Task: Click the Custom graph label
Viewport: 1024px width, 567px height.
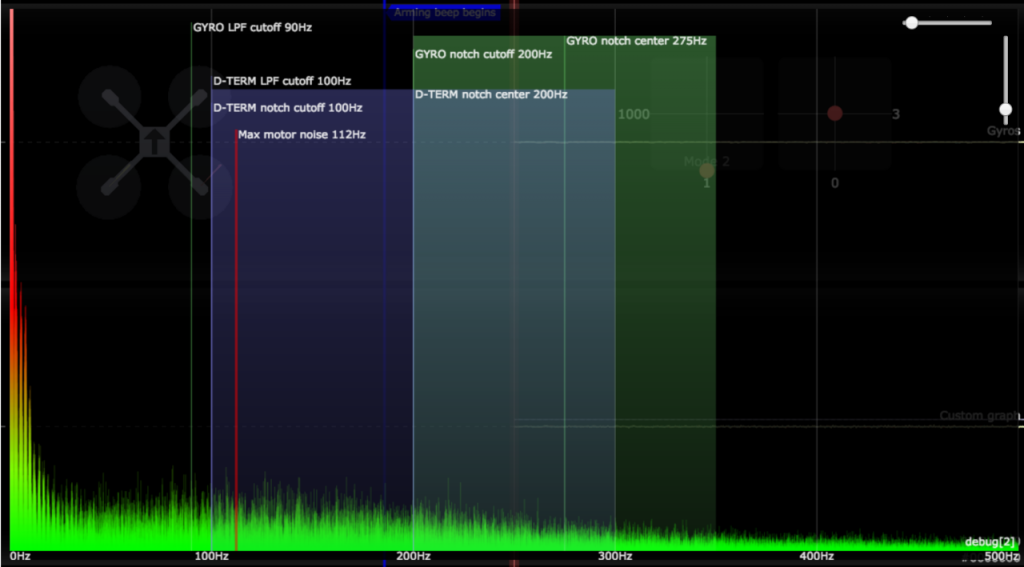Action: coord(977,416)
